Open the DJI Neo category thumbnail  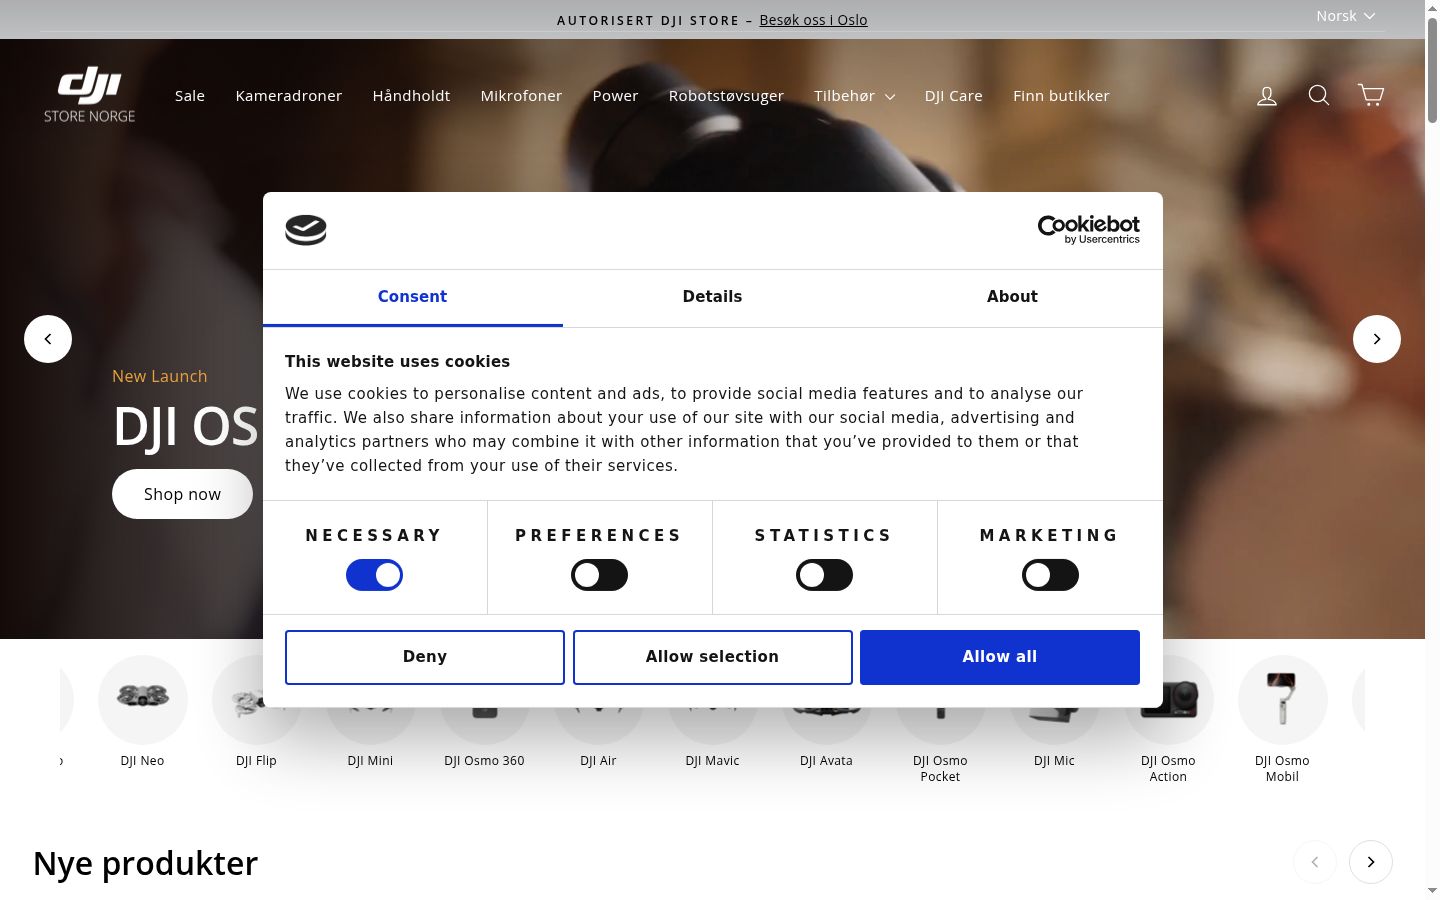[143, 699]
